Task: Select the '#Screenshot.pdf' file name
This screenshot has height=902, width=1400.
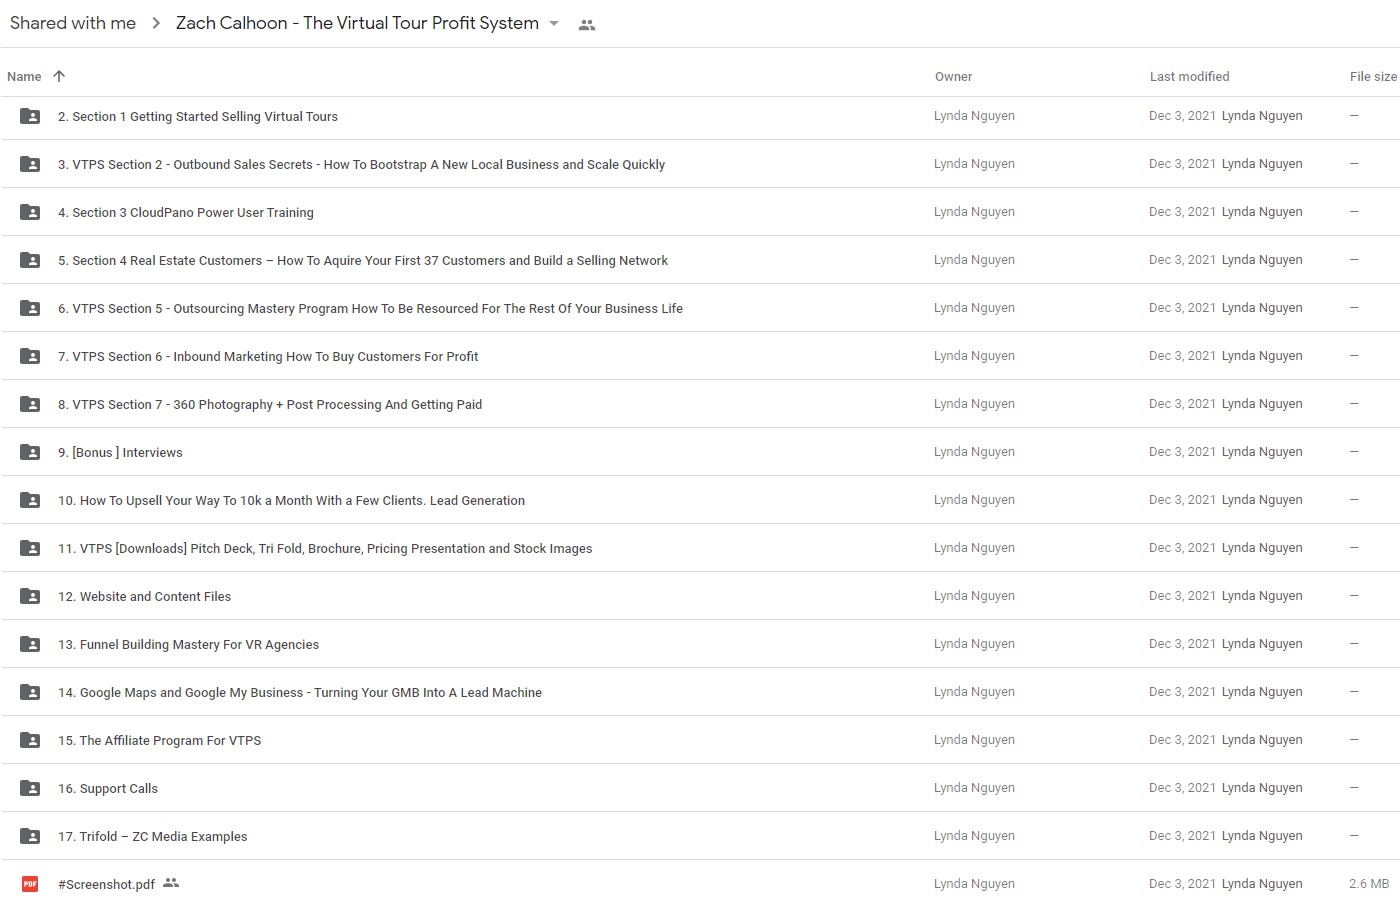Action: [106, 884]
